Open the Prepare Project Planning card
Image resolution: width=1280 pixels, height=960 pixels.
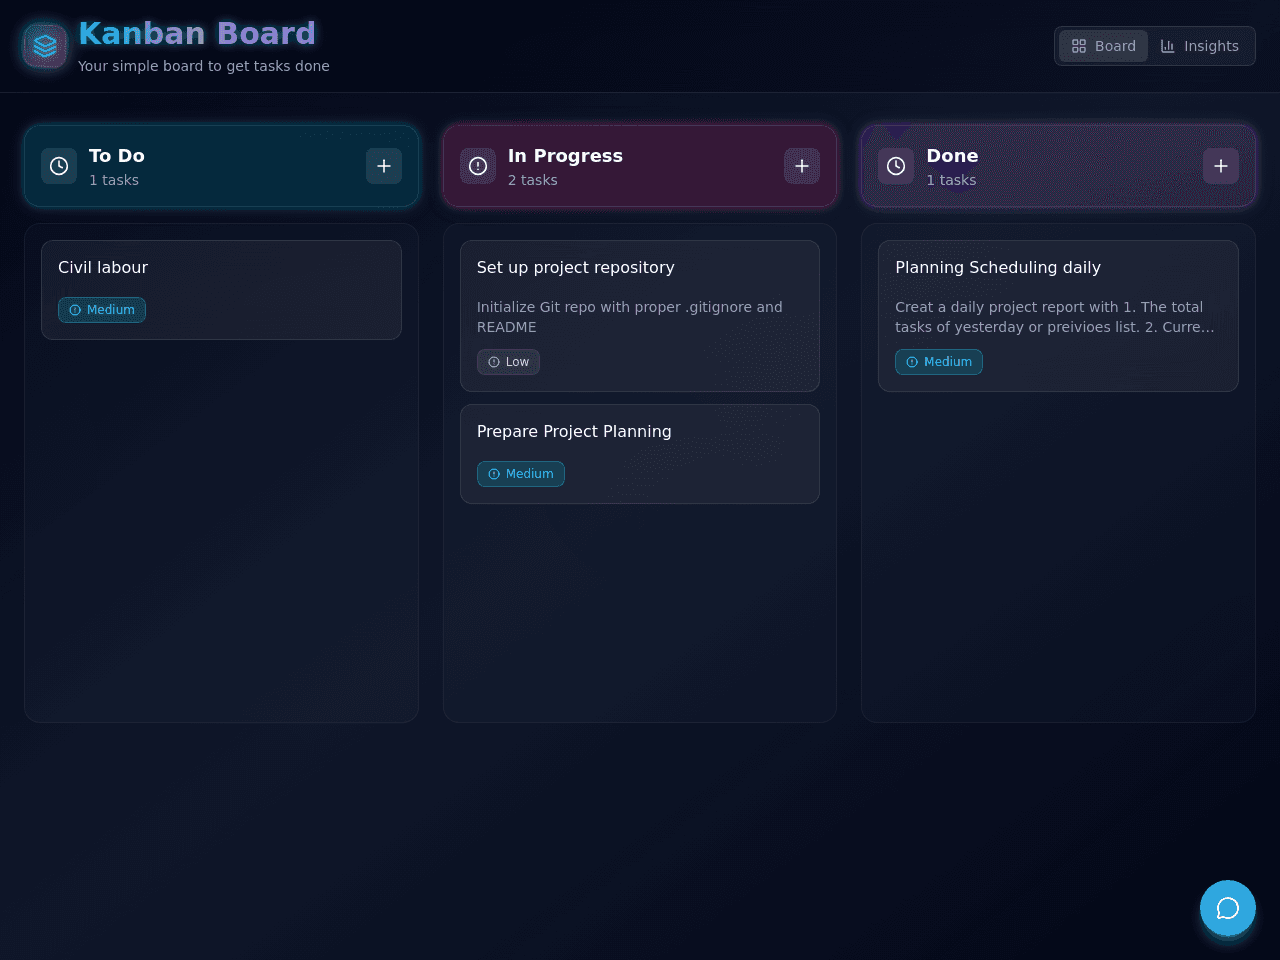(640, 454)
